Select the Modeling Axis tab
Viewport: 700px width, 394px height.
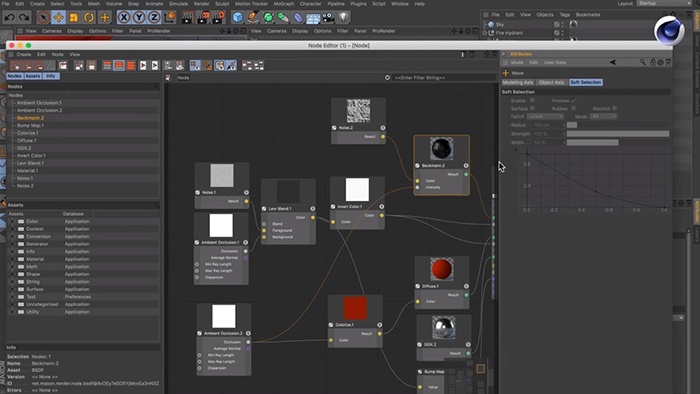(518, 83)
